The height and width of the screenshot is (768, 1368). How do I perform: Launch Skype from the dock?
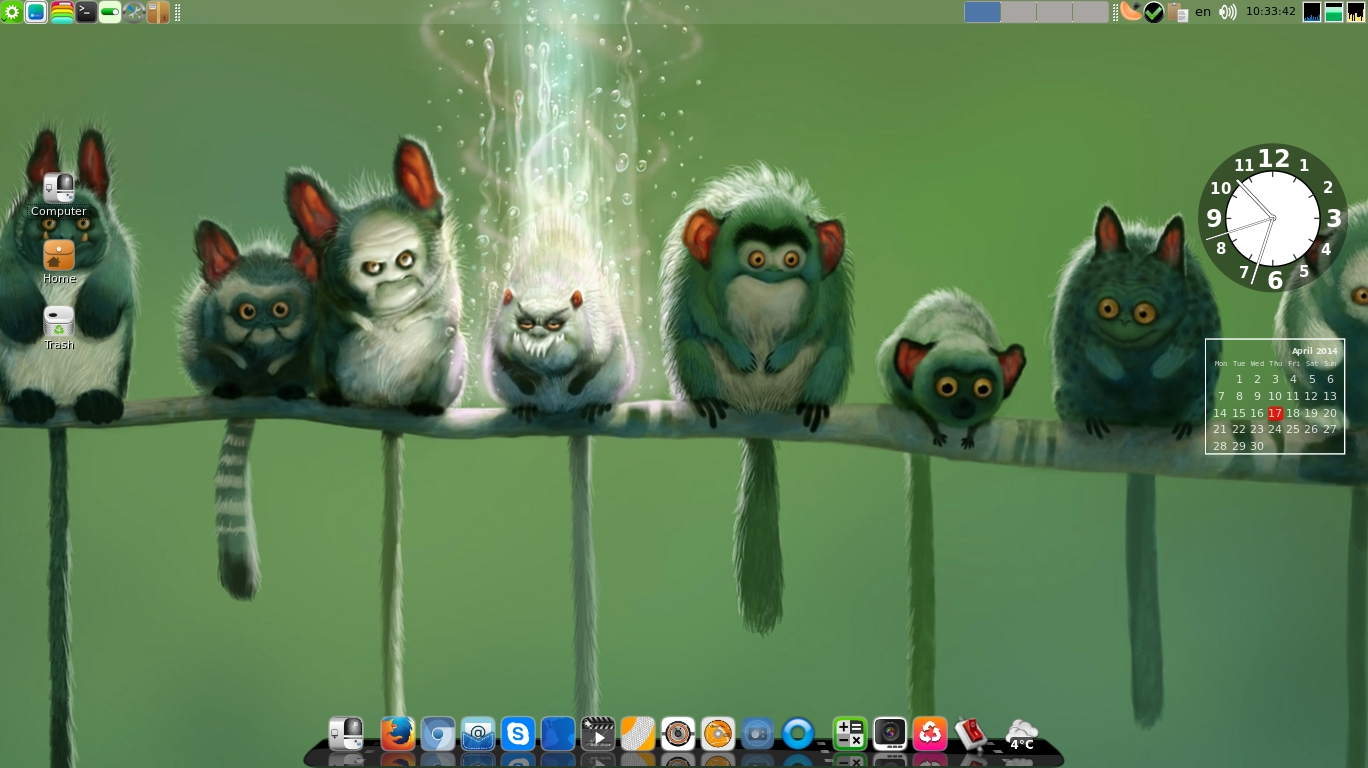click(x=518, y=734)
